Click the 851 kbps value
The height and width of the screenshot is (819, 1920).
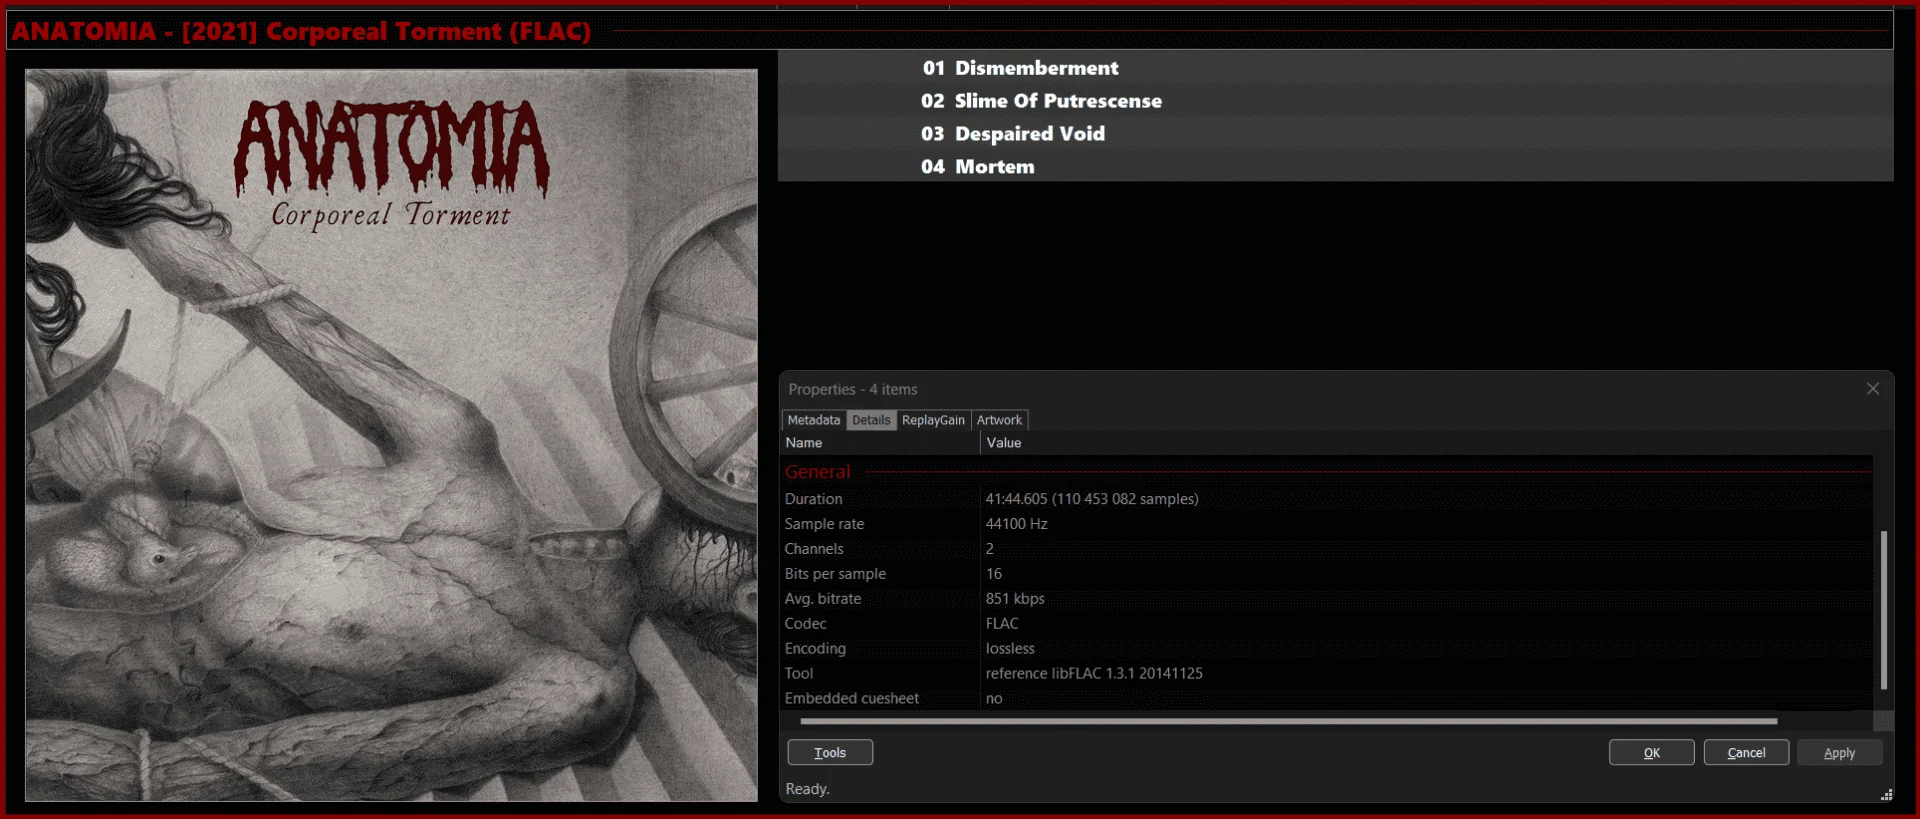click(x=1015, y=599)
